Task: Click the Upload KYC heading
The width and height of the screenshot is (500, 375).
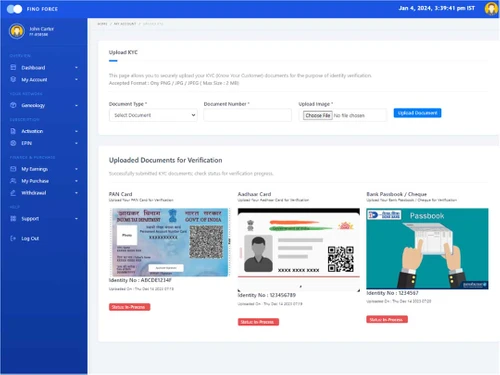Action: pos(123,52)
